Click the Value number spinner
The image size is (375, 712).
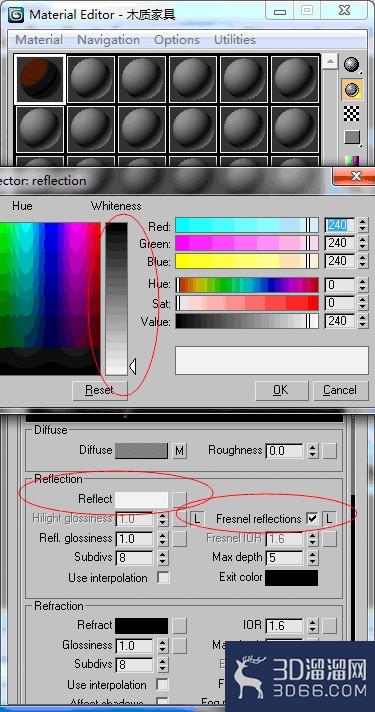point(362,321)
